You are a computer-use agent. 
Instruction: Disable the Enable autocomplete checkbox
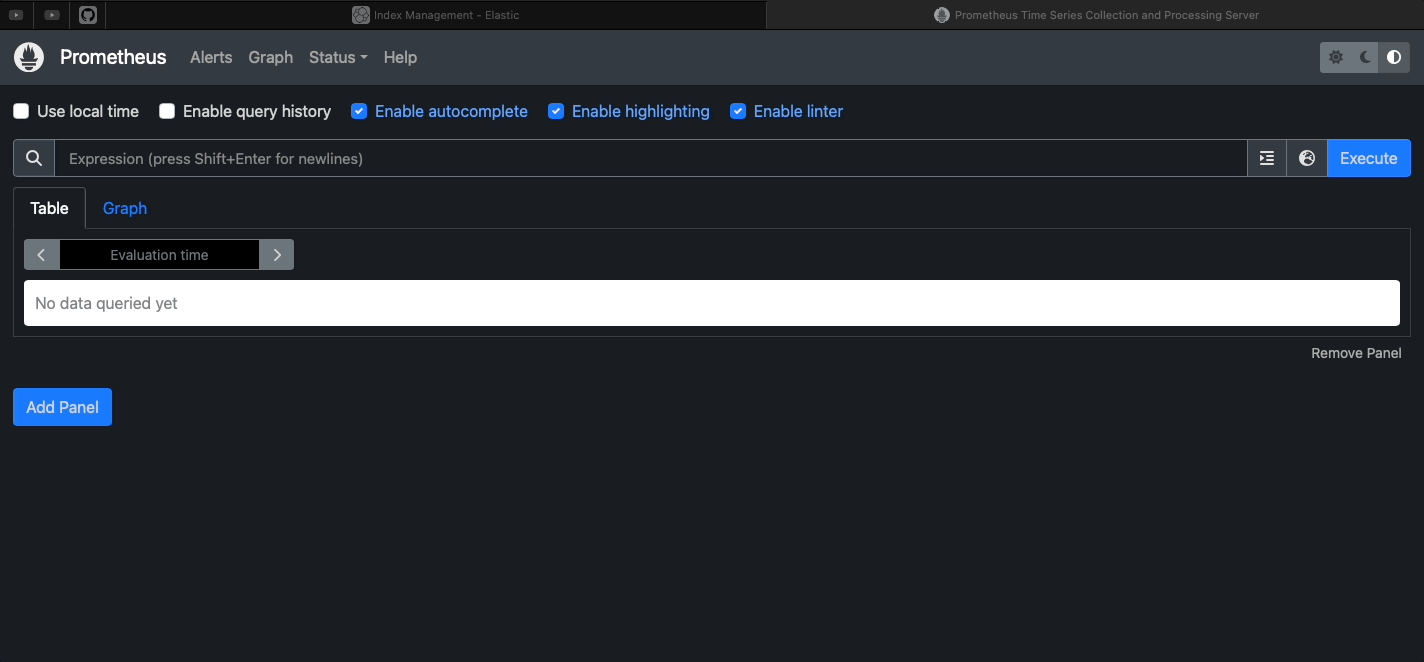[359, 111]
